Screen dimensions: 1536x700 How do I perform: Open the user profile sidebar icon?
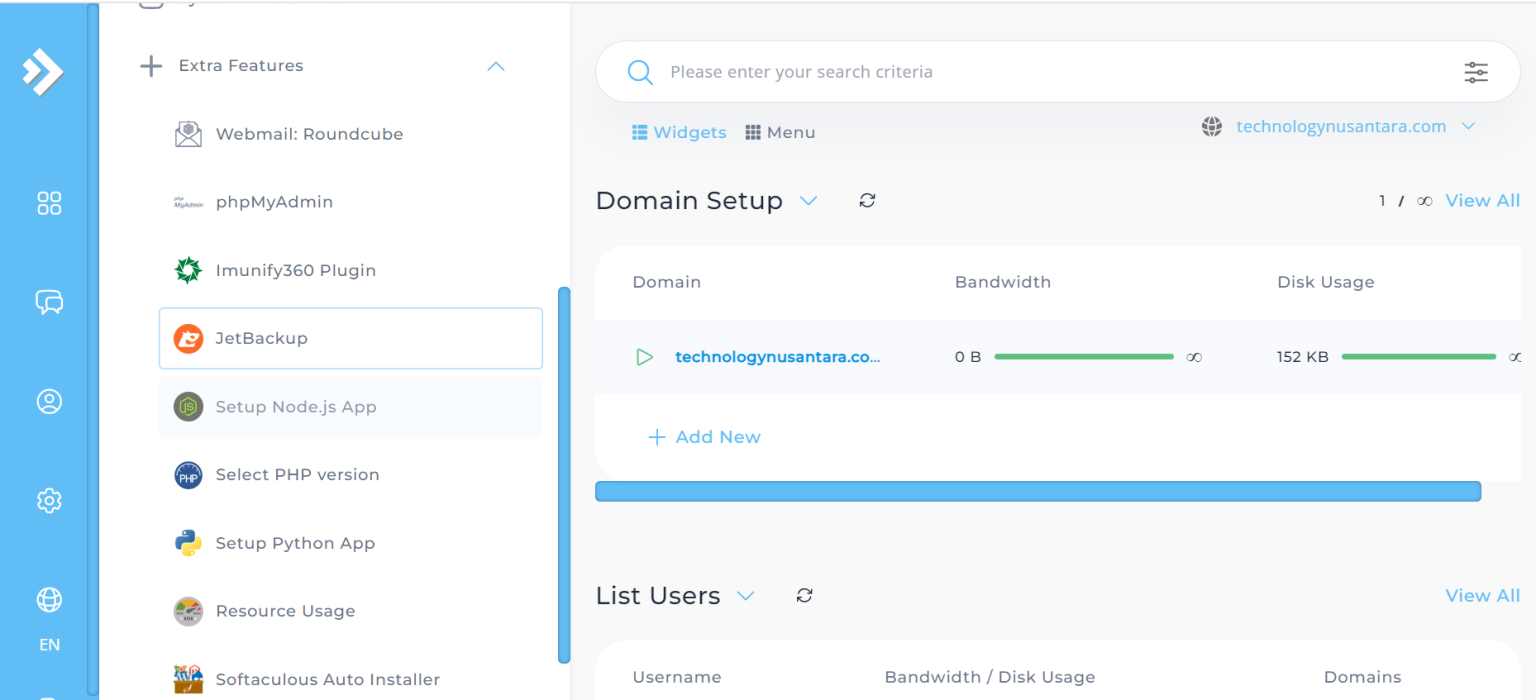[x=49, y=401]
